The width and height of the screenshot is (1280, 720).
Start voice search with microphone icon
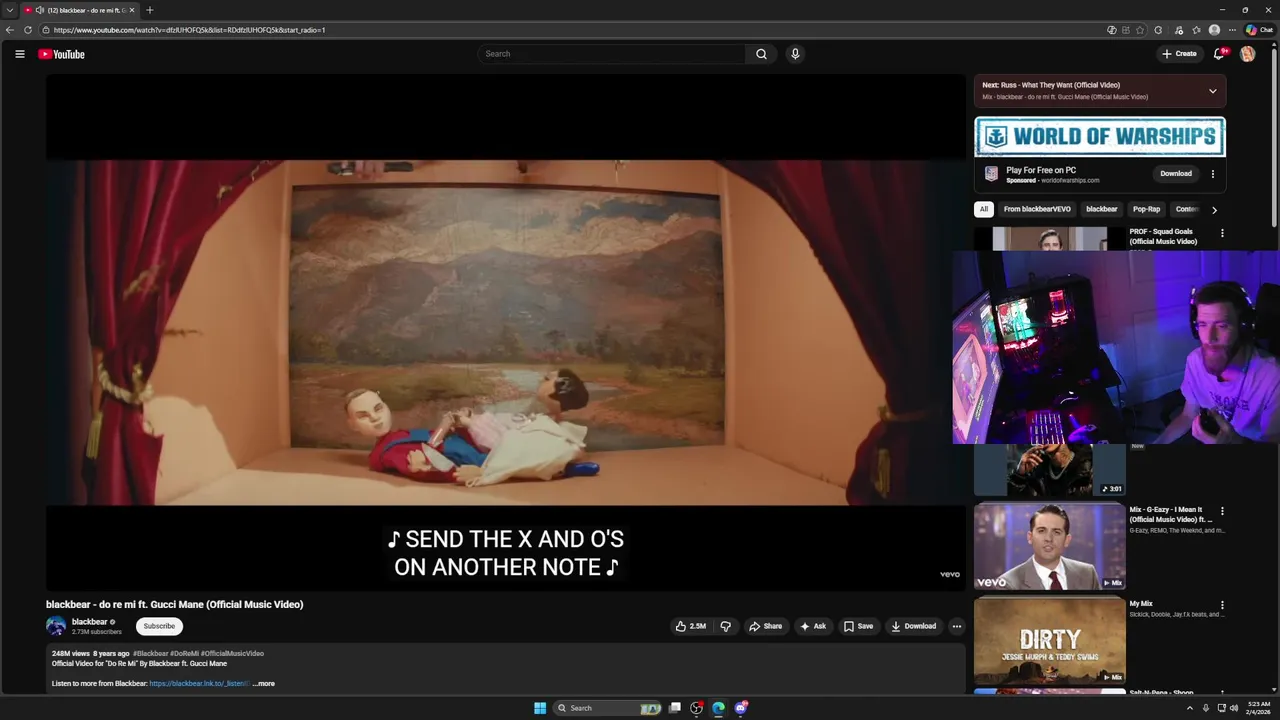795,54
